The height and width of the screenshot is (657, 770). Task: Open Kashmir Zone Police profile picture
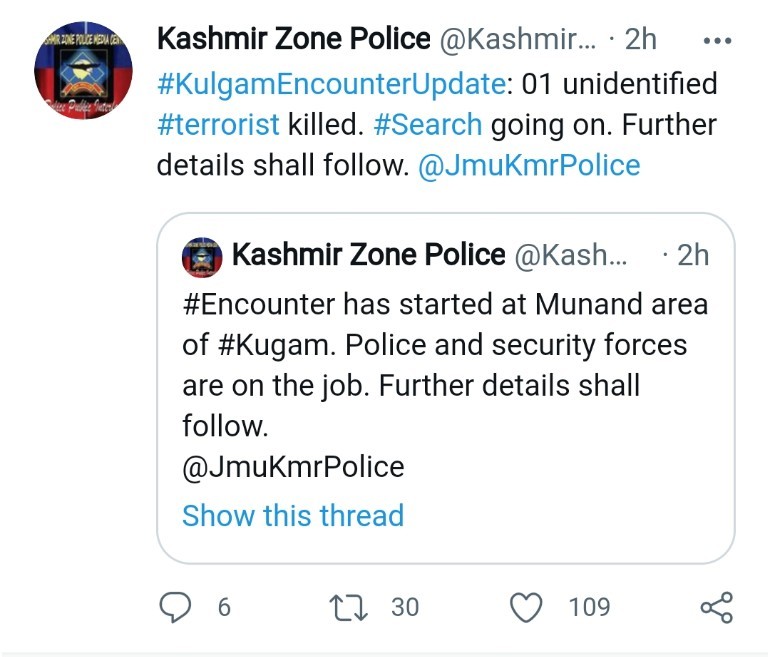click(x=84, y=69)
